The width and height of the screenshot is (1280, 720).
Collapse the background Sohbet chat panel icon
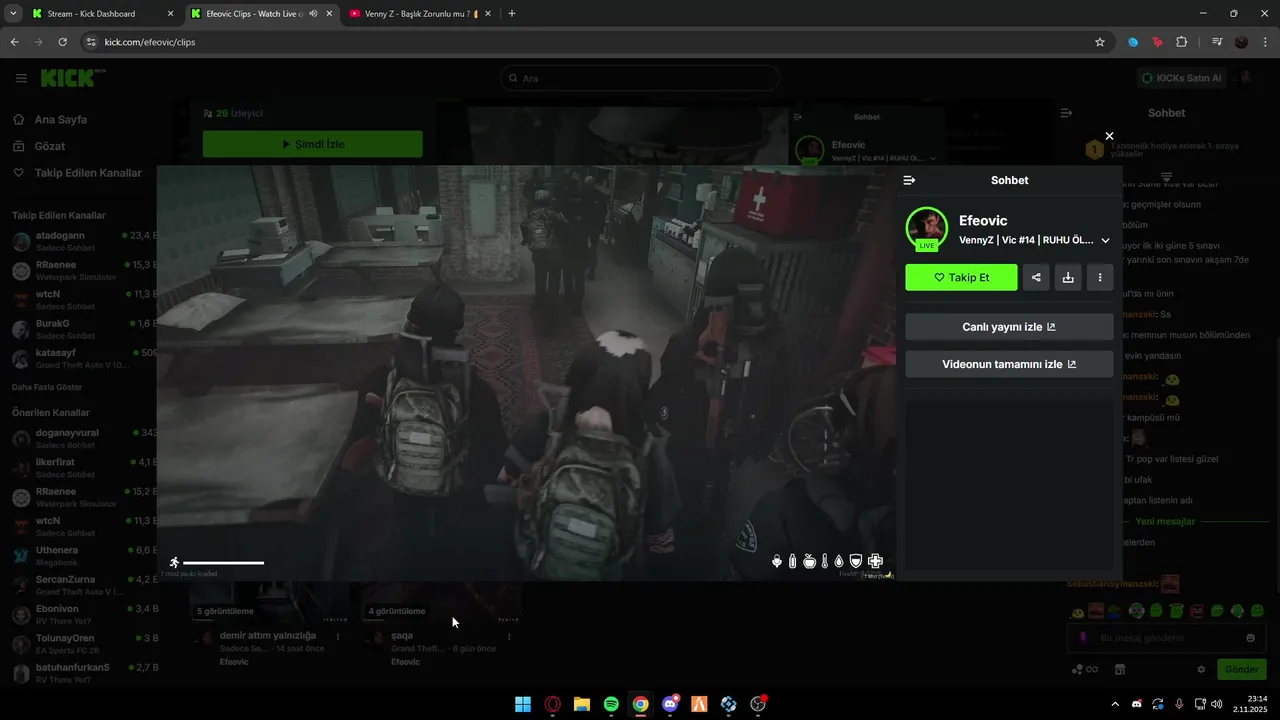tap(1066, 113)
